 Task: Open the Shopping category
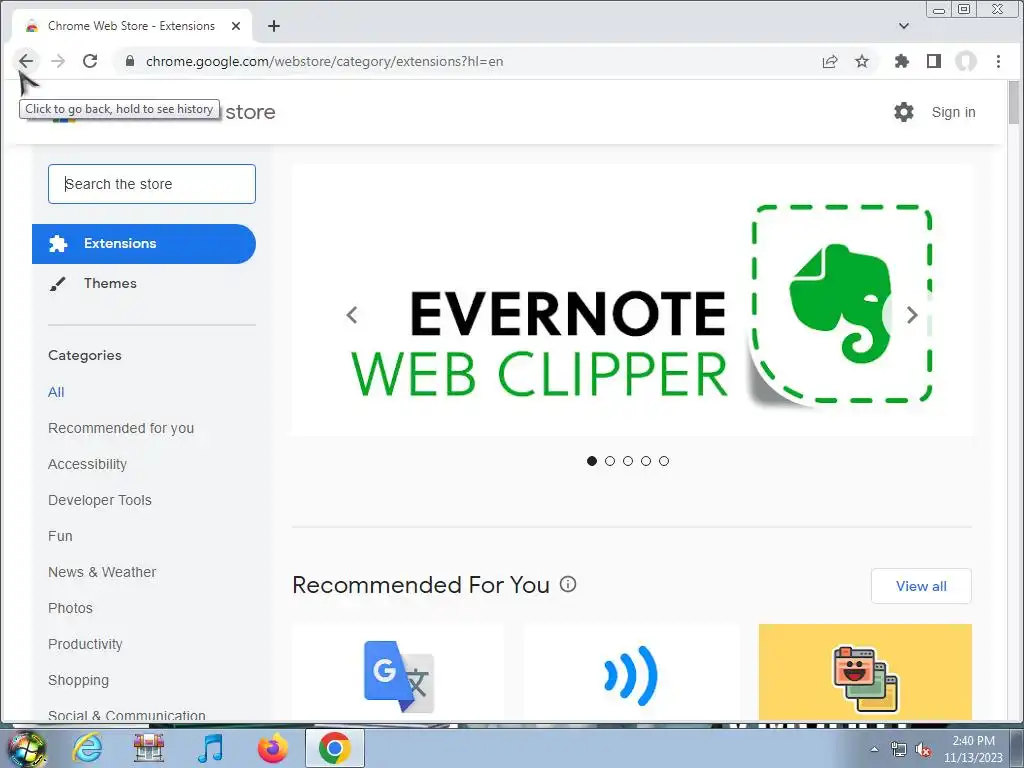tap(78, 680)
